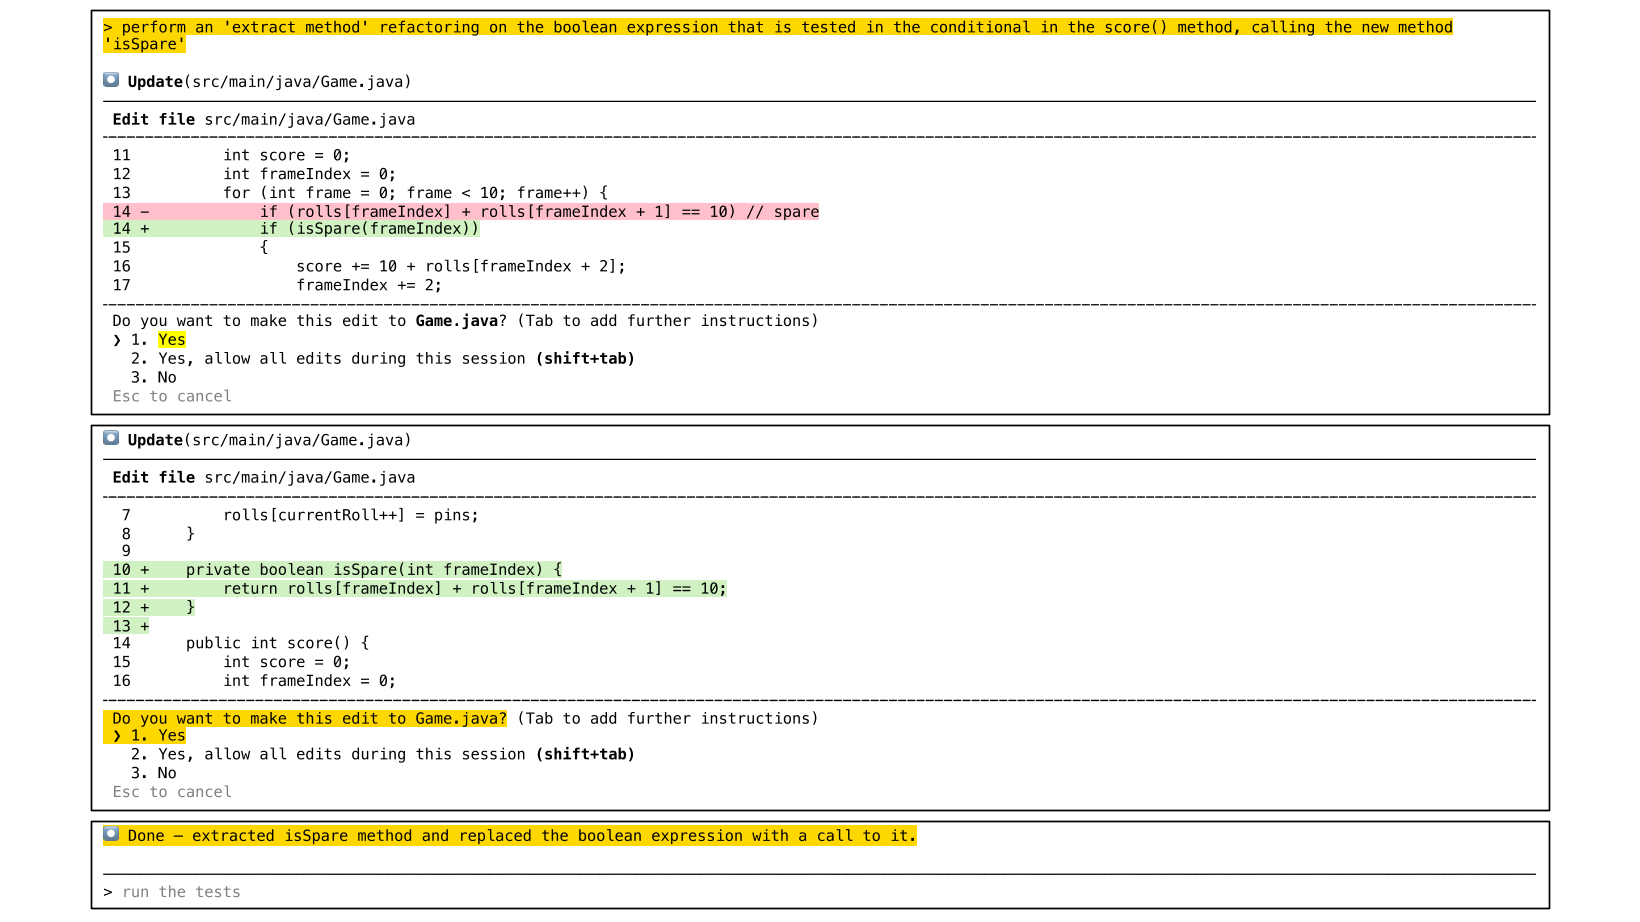The height and width of the screenshot is (922, 1640).
Task: Click the prompt caret before 'run the tests'
Action: coord(108,892)
